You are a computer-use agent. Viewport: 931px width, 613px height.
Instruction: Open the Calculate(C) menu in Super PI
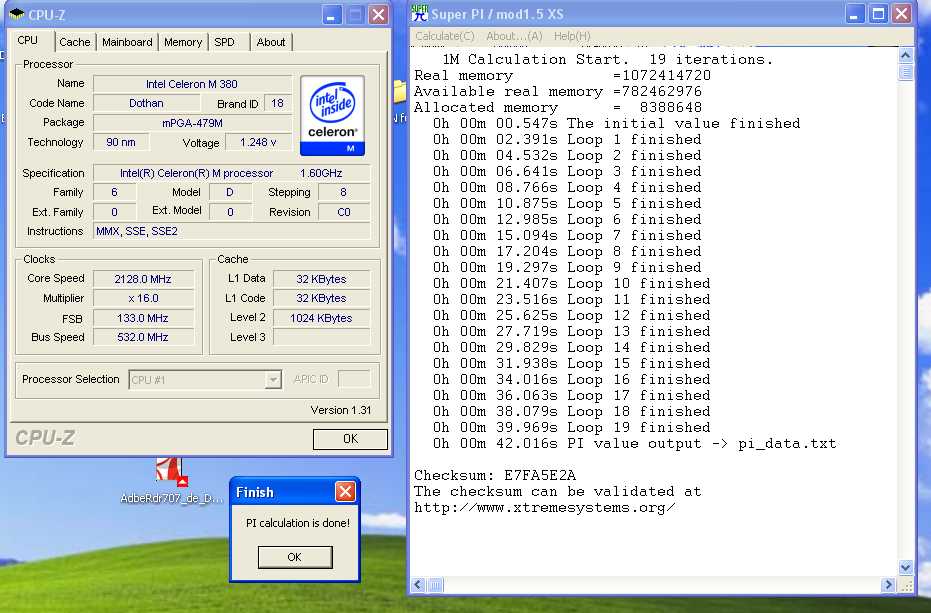coord(445,36)
